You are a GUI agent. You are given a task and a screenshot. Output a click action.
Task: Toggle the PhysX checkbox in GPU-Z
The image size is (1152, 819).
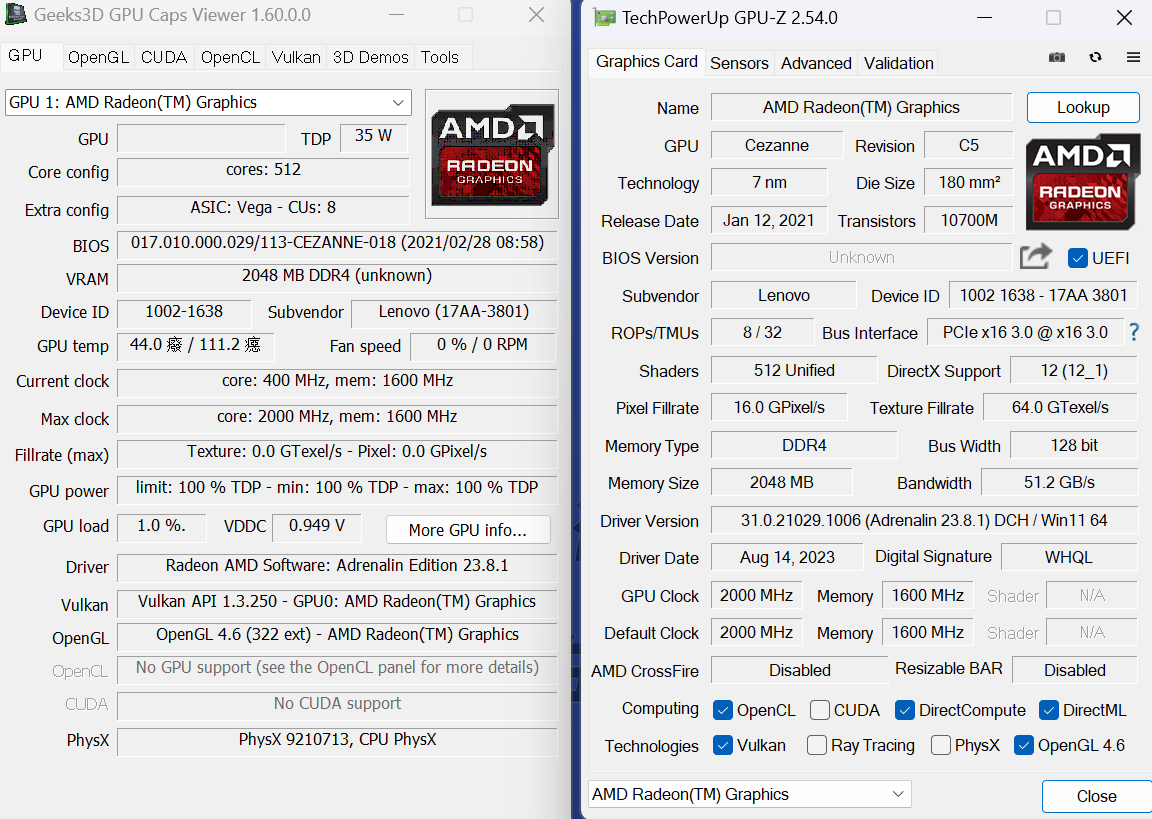(x=941, y=746)
